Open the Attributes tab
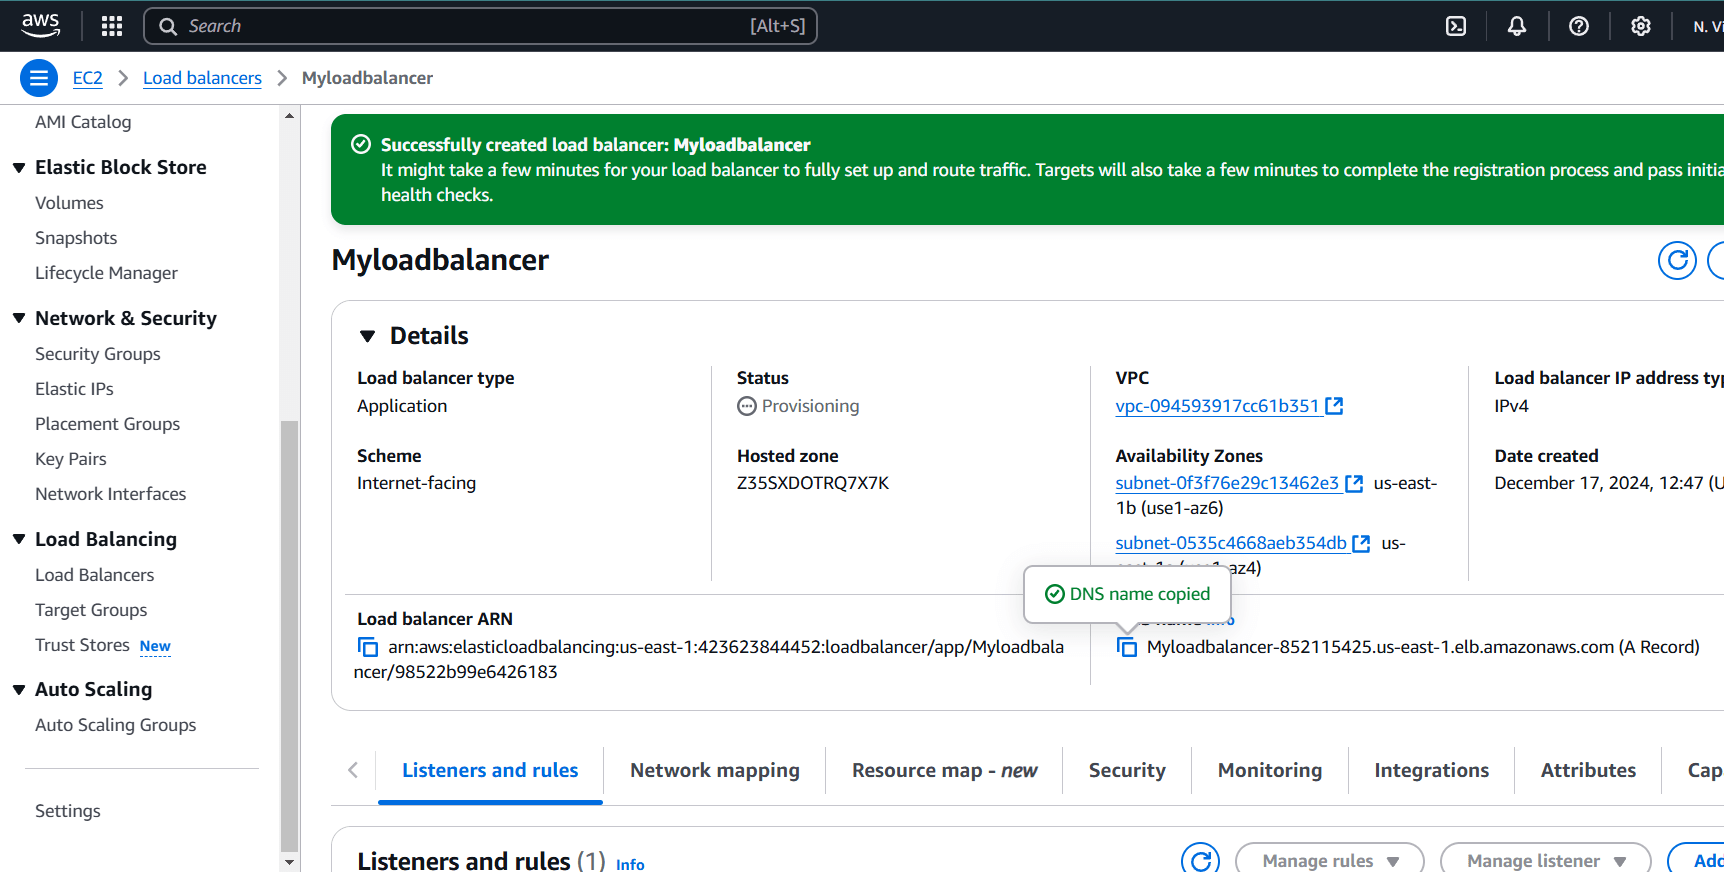Image resolution: width=1724 pixels, height=872 pixels. tap(1588, 770)
